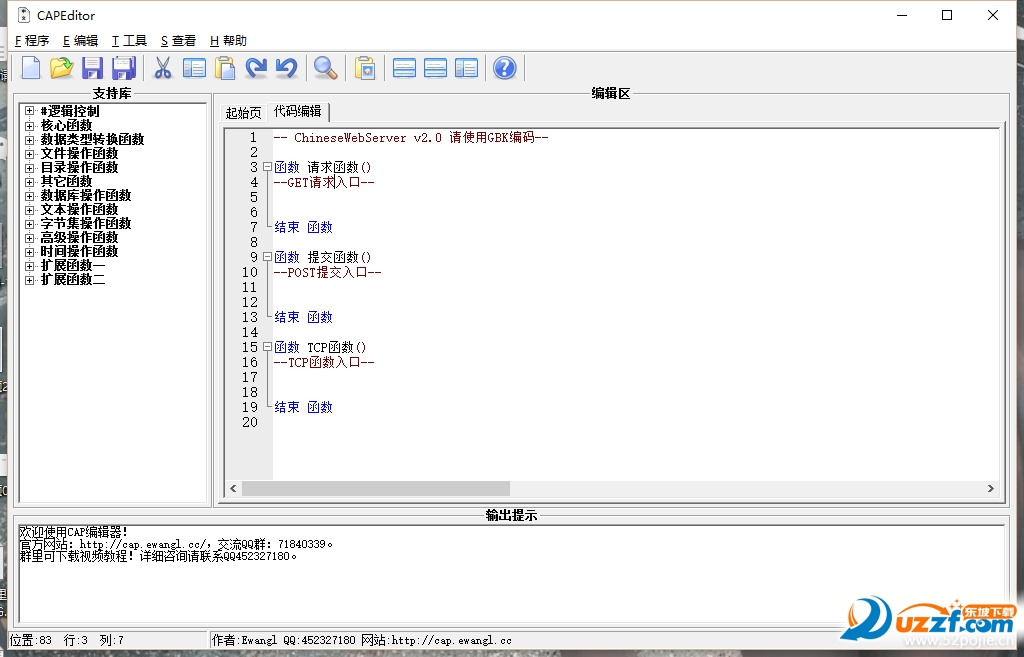Cut selection with the scissors icon
The image size is (1024, 657).
(x=163, y=68)
